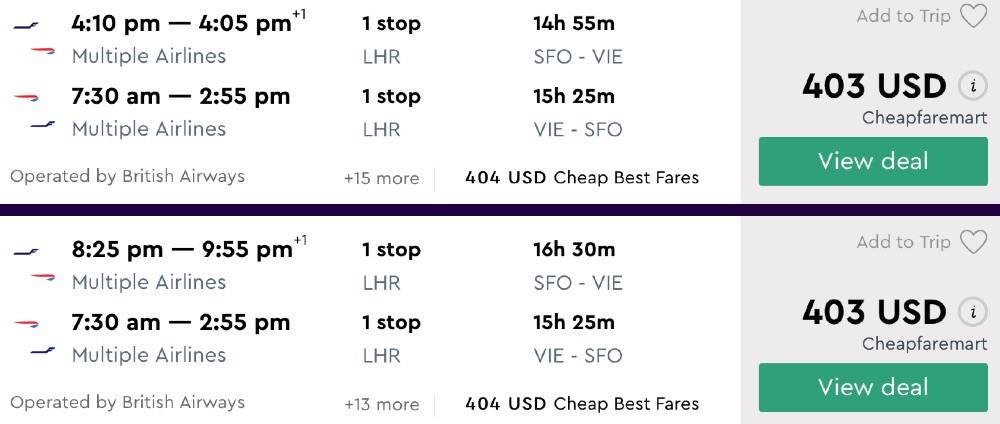Click the first Cheapfaremart provider label

pos(924,118)
